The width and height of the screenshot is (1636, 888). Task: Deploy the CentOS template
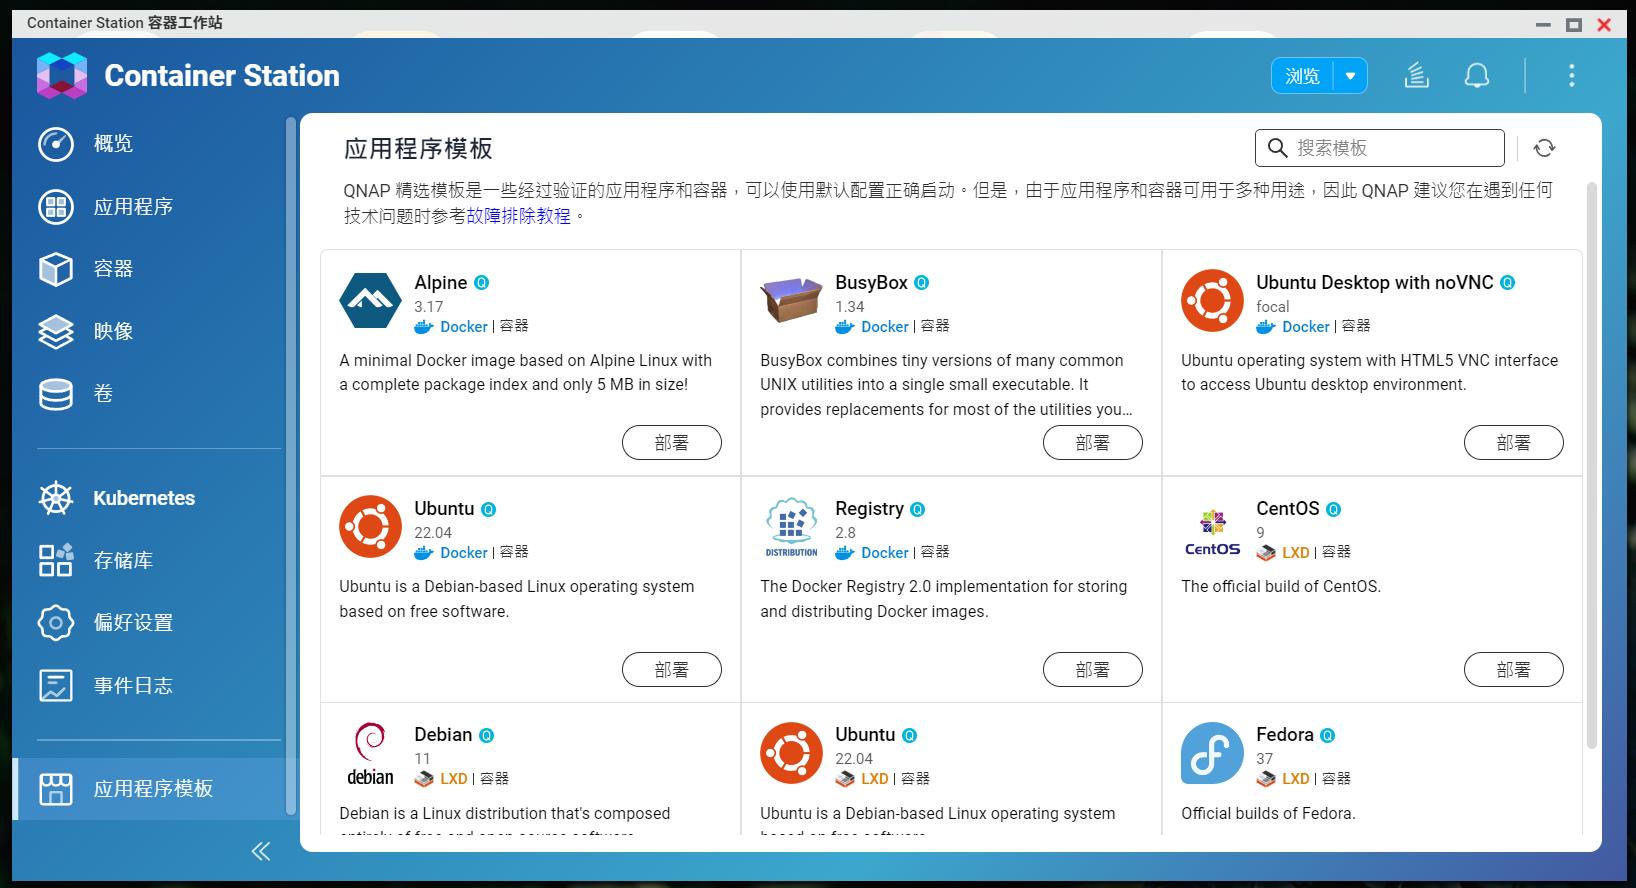point(1514,670)
